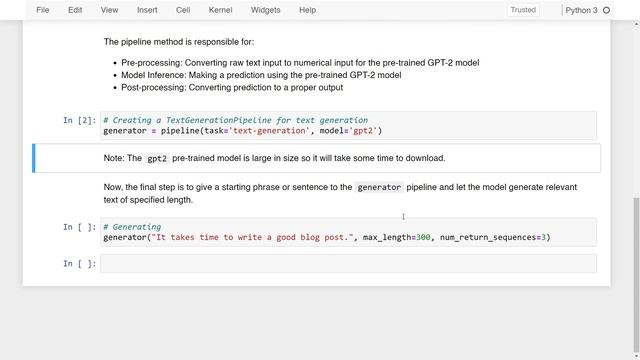Screen dimensions: 640x360
Task: Click the page vertical scrollbar thumb
Action: pos(636,276)
